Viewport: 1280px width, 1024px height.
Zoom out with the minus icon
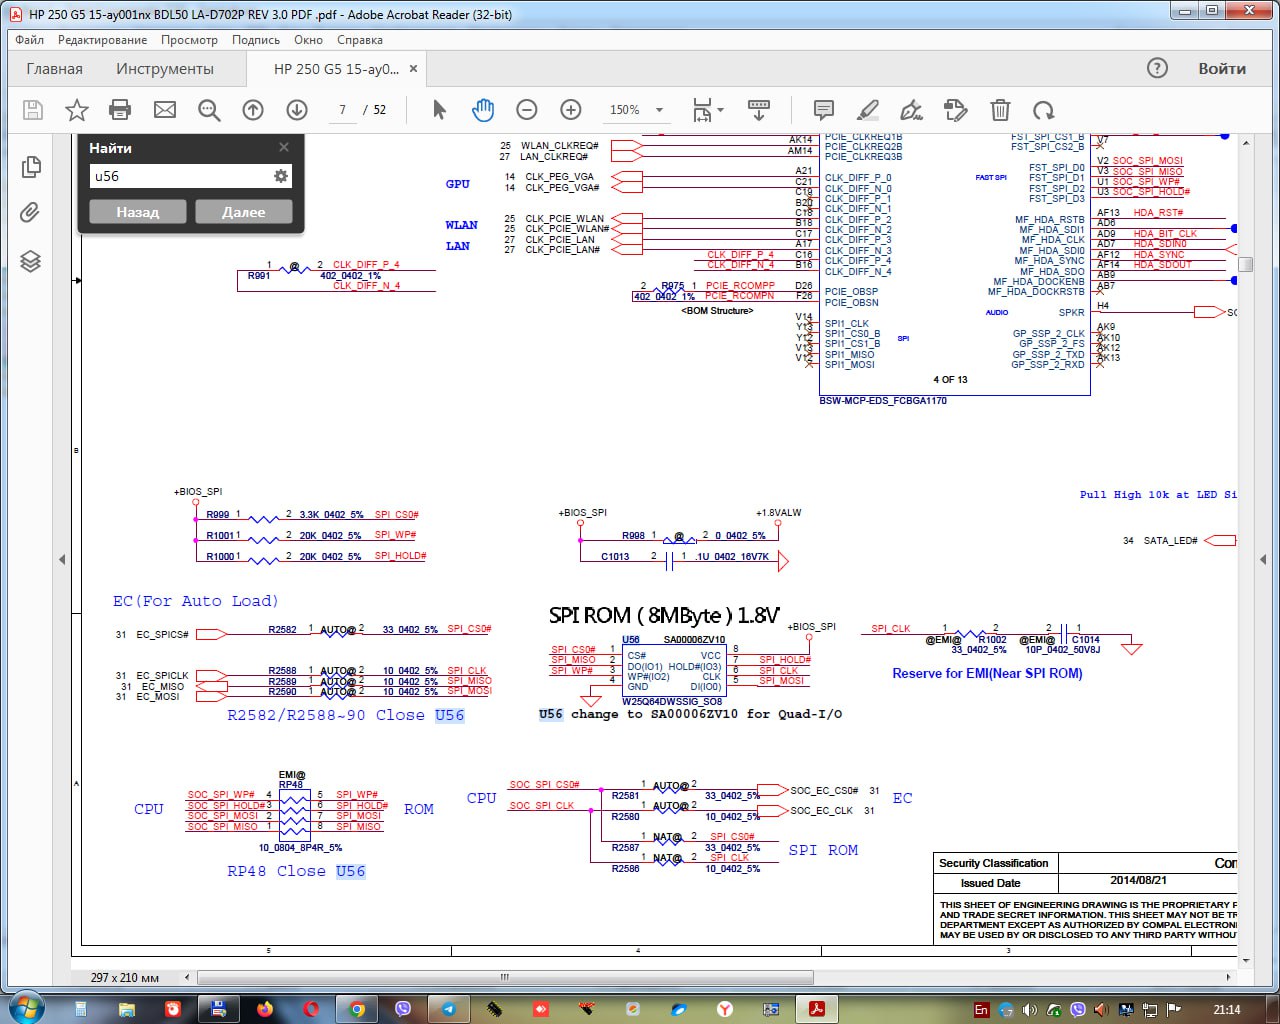click(x=527, y=110)
